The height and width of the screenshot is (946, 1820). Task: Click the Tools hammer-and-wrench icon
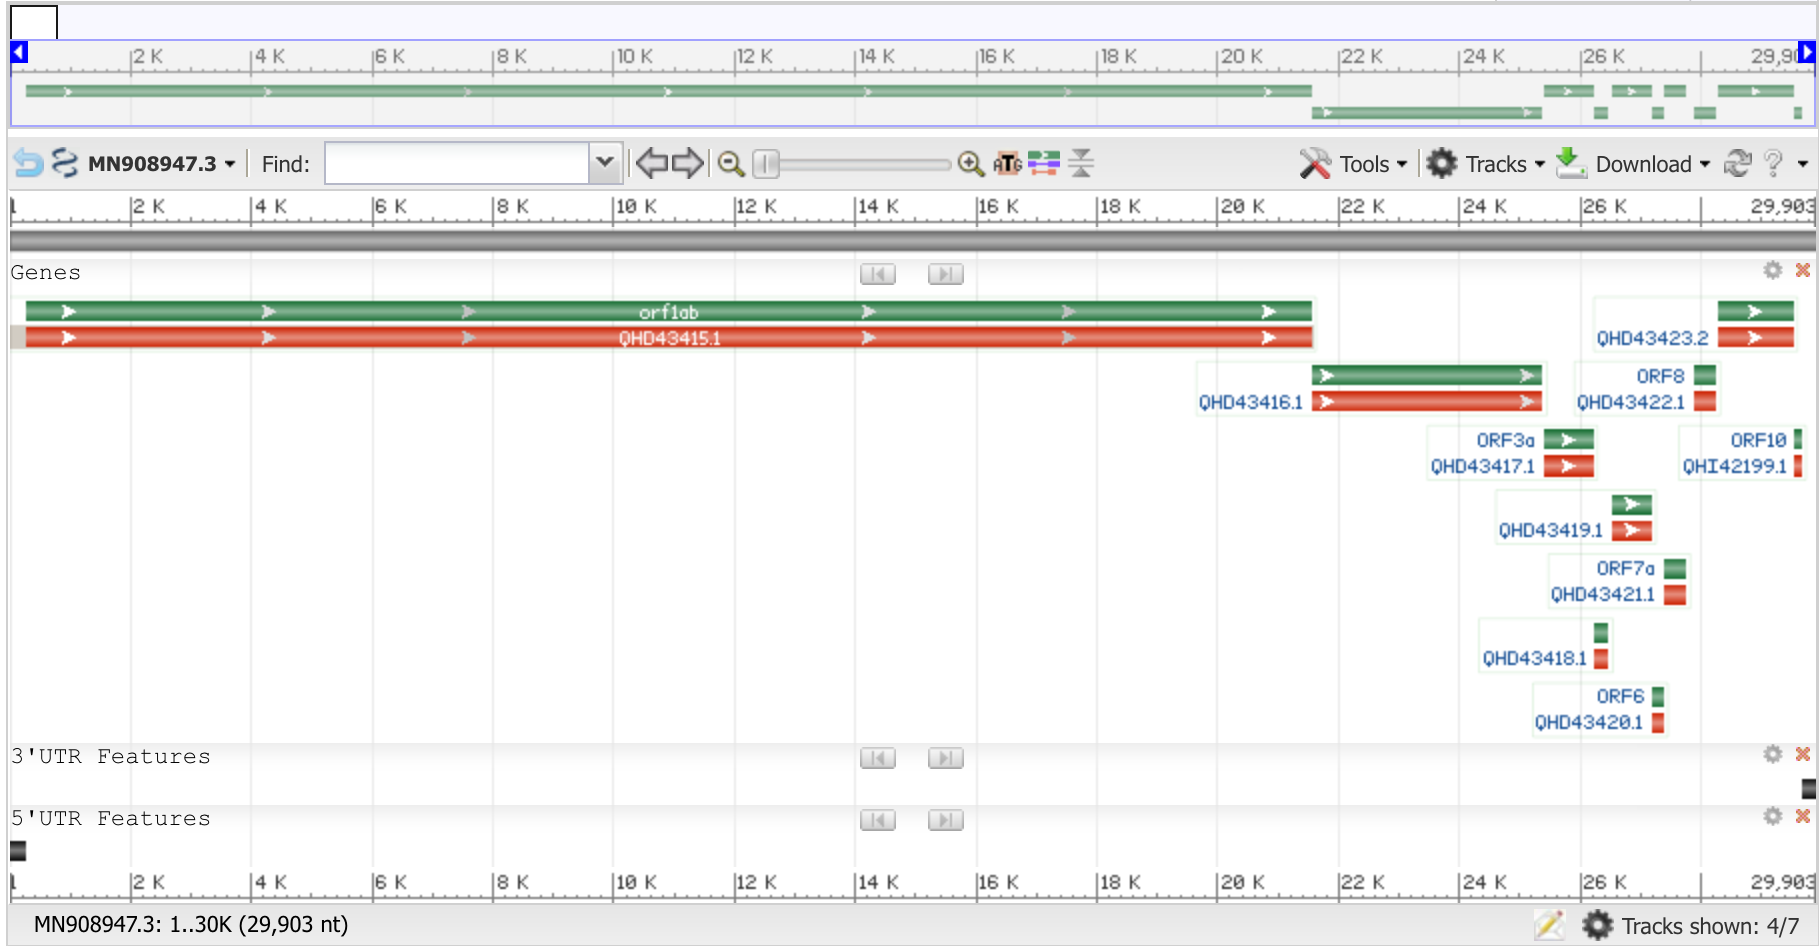[1315, 163]
